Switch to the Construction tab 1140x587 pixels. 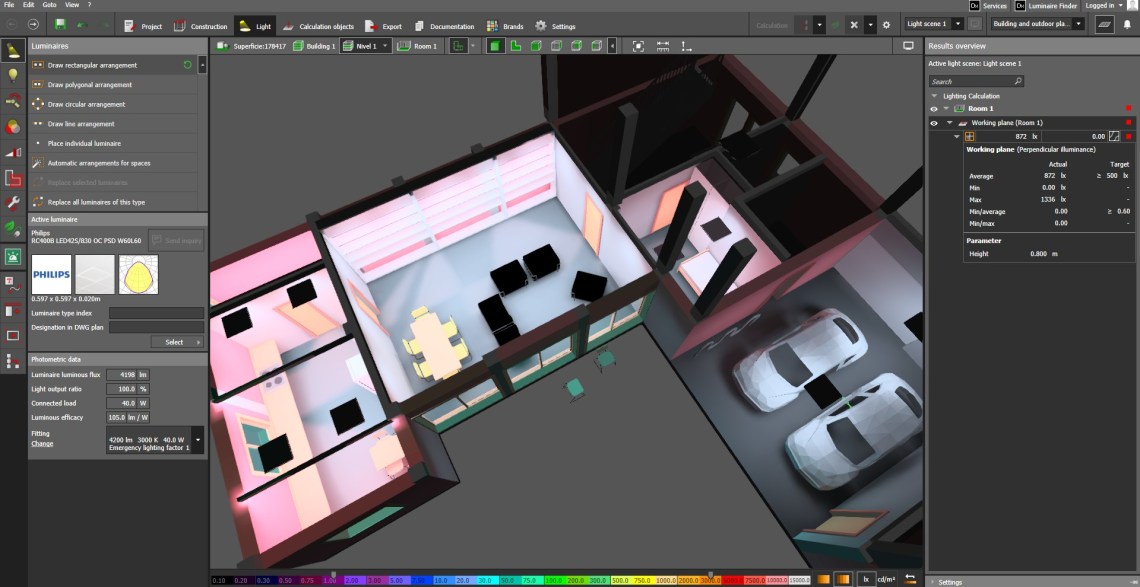200,26
